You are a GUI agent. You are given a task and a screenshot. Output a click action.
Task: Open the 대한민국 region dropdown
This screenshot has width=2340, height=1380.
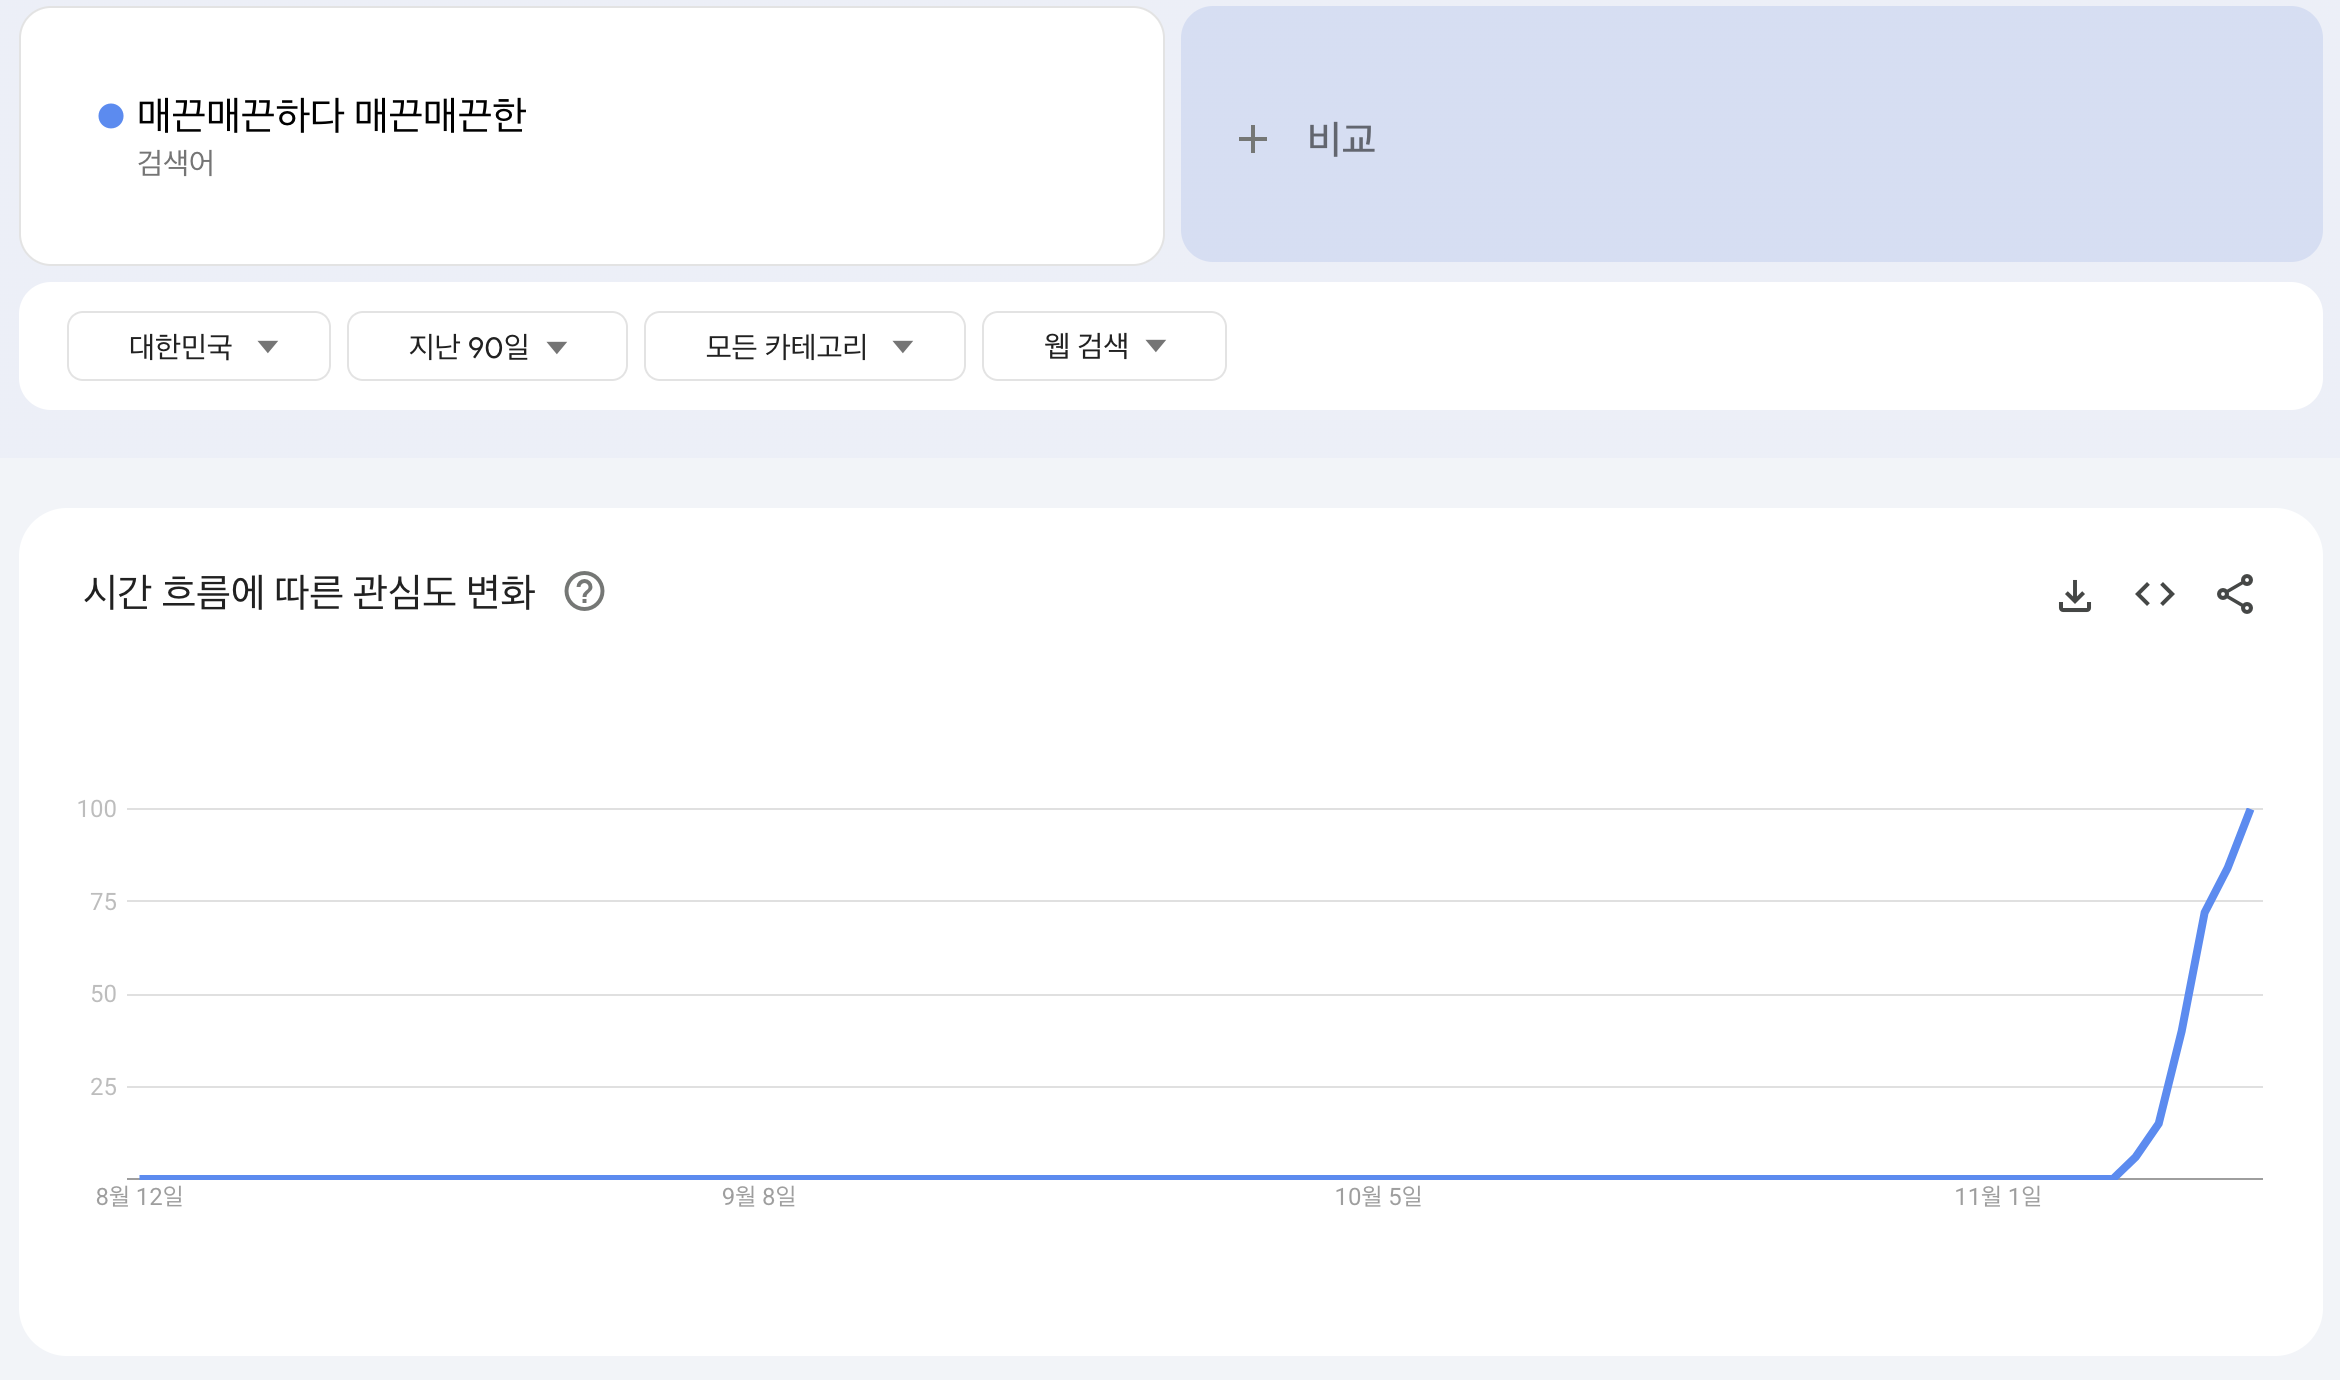(x=198, y=346)
